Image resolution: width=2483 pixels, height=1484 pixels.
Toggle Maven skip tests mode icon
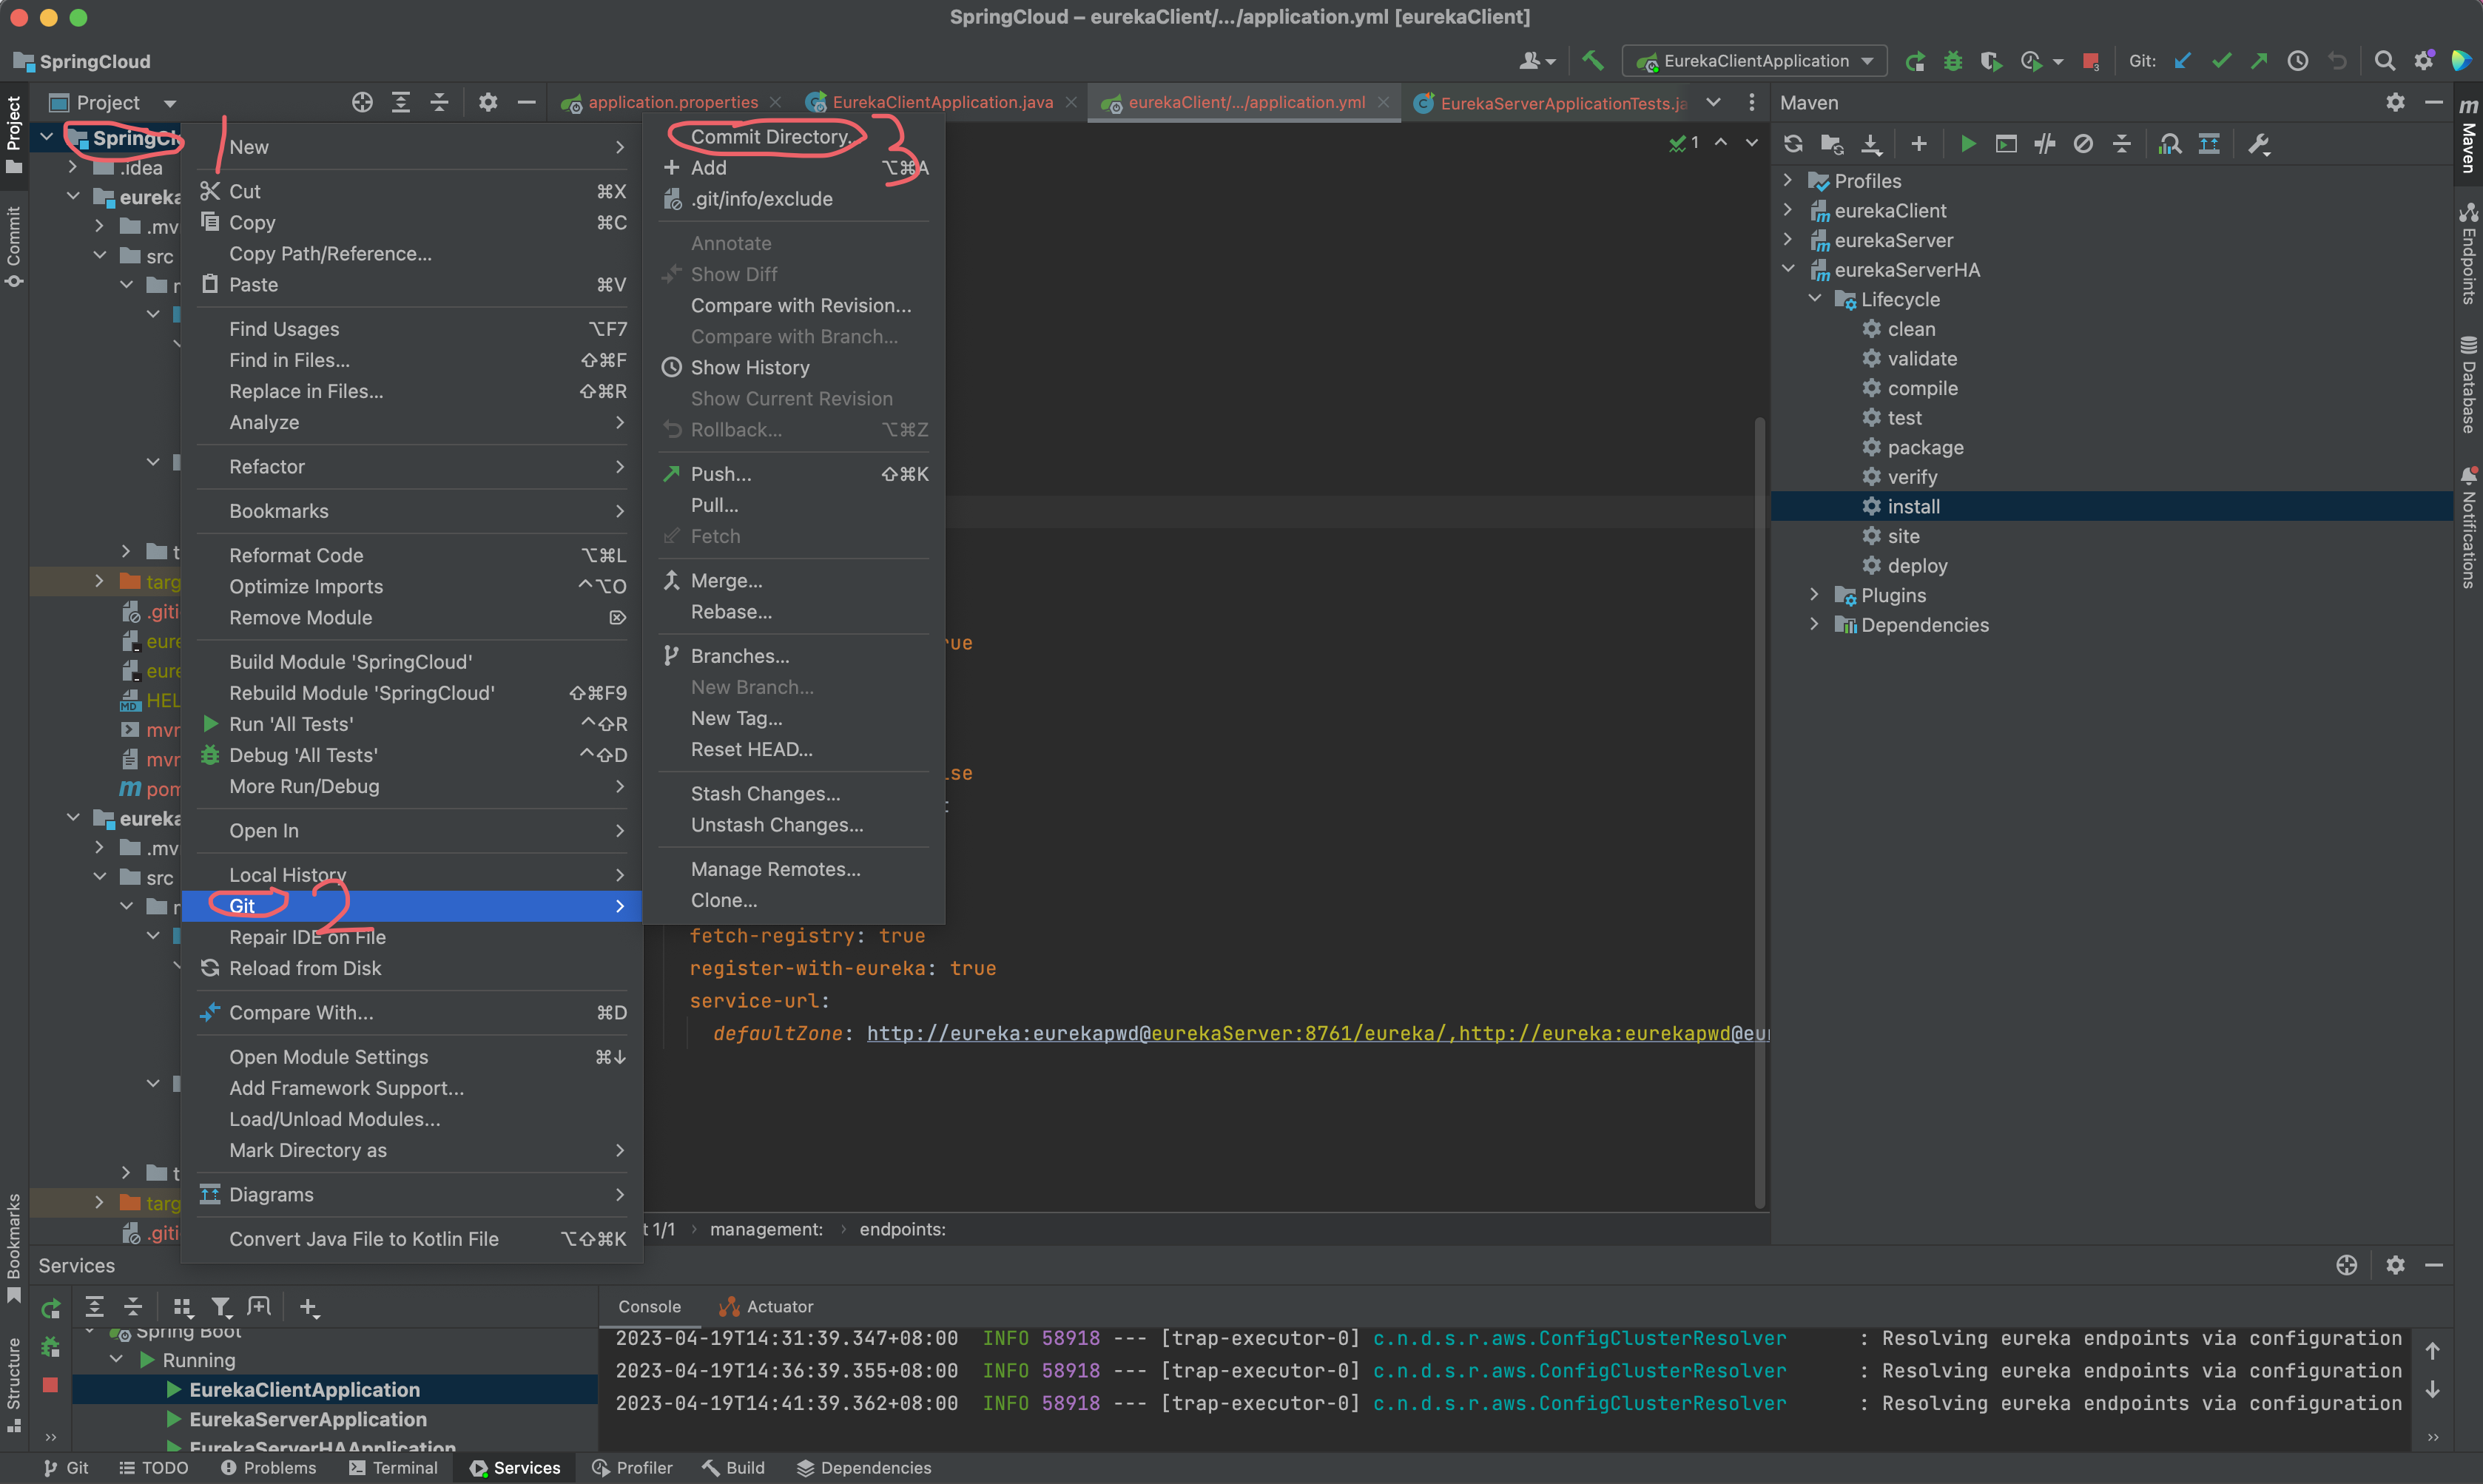pos(2083,144)
